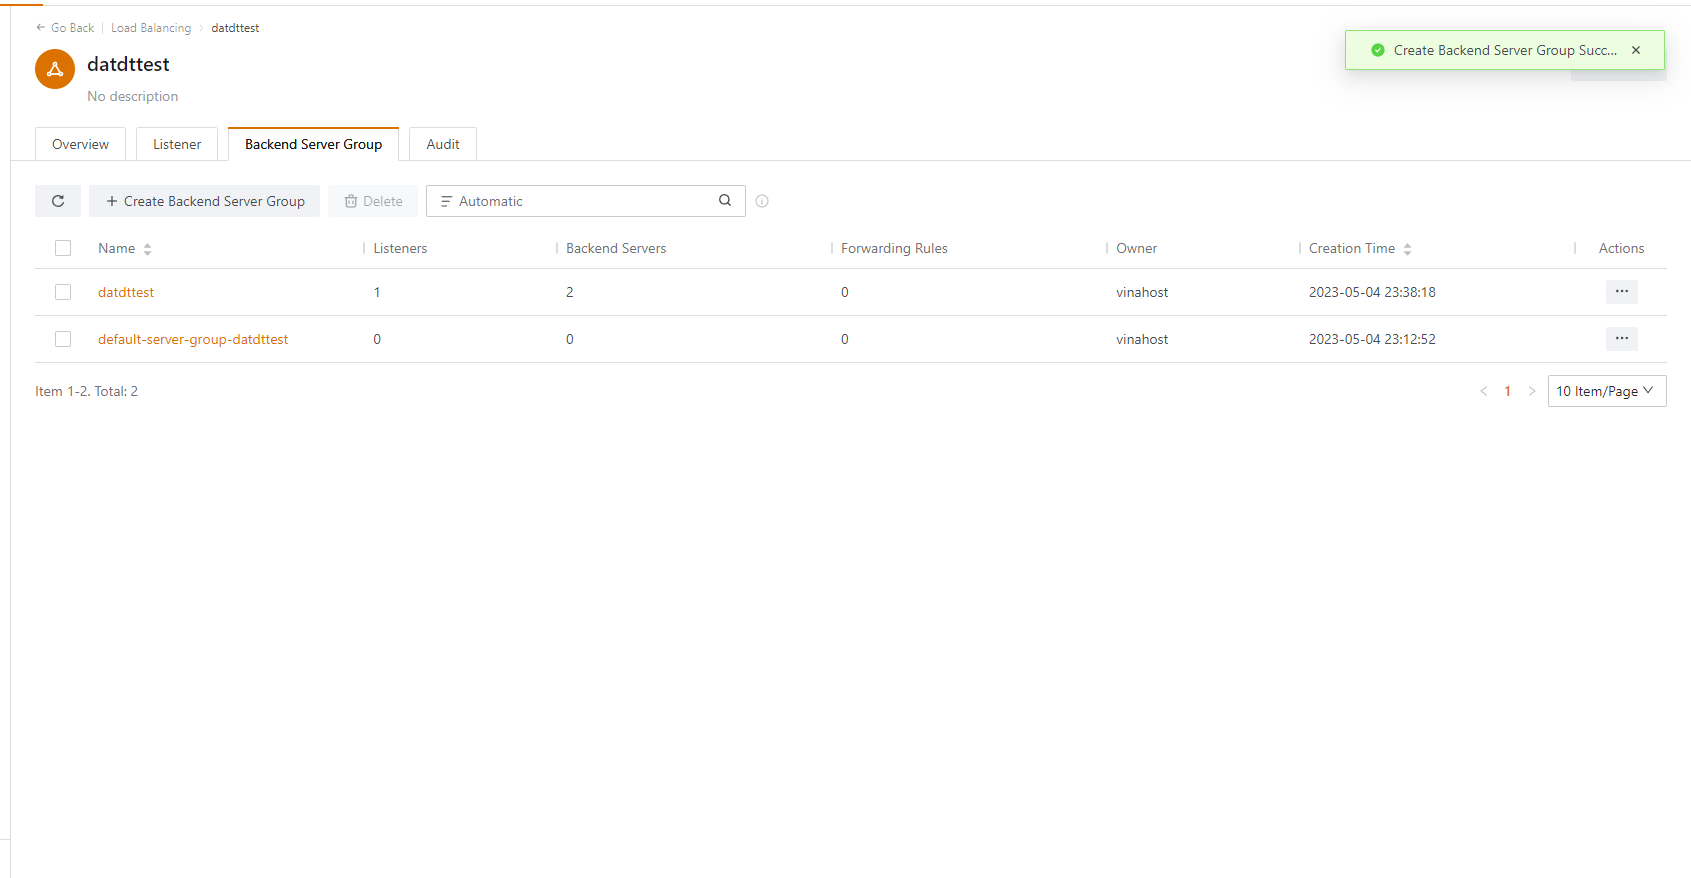Click the search magnifier icon

pos(725,201)
